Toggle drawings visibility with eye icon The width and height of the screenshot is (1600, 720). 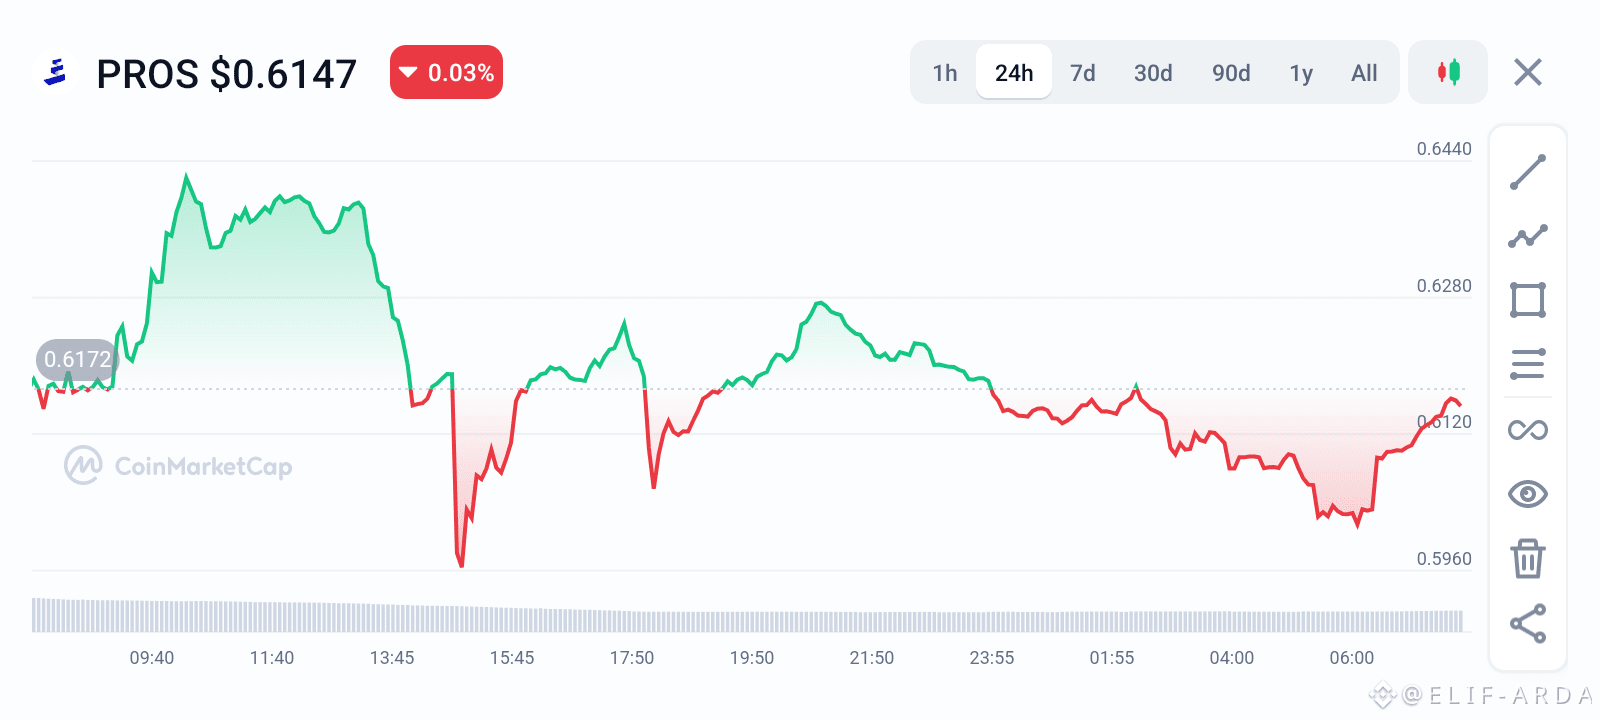1528,494
